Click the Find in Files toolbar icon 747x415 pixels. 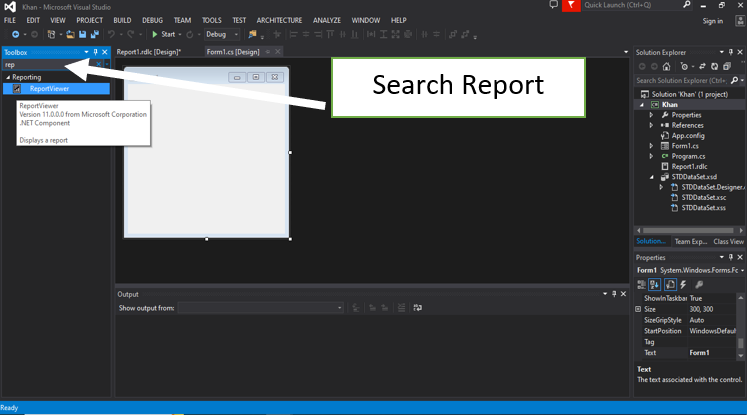point(252,34)
